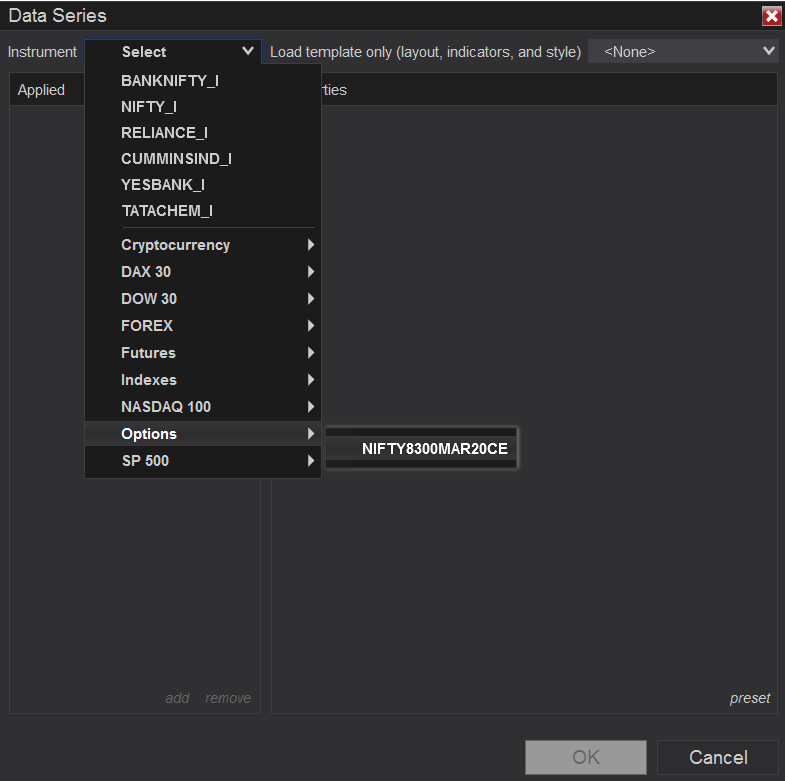
Task: Open the template <None> dropdown
Action: pos(683,52)
